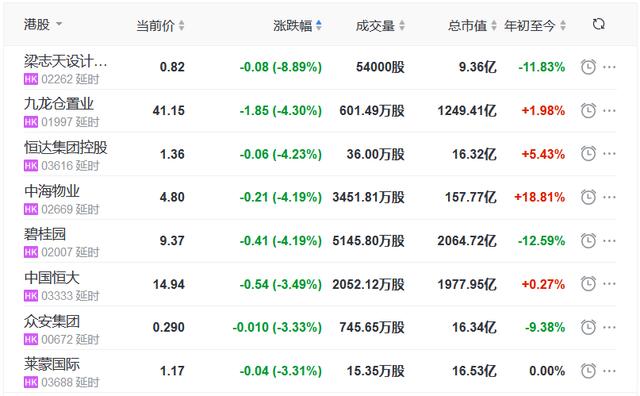
Task: Click change value -1.85 (-4.30%)
Action: (281, 111)
